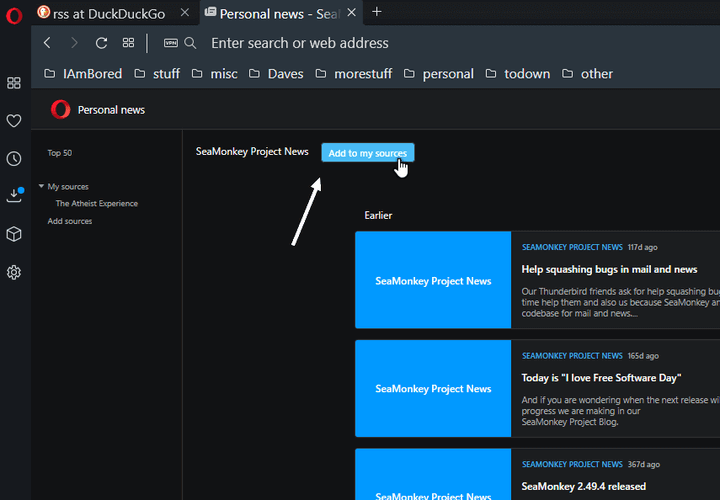Open the stuff bookmarks folder
Viewport: 720px width, 500px height.
coord(157,74)
